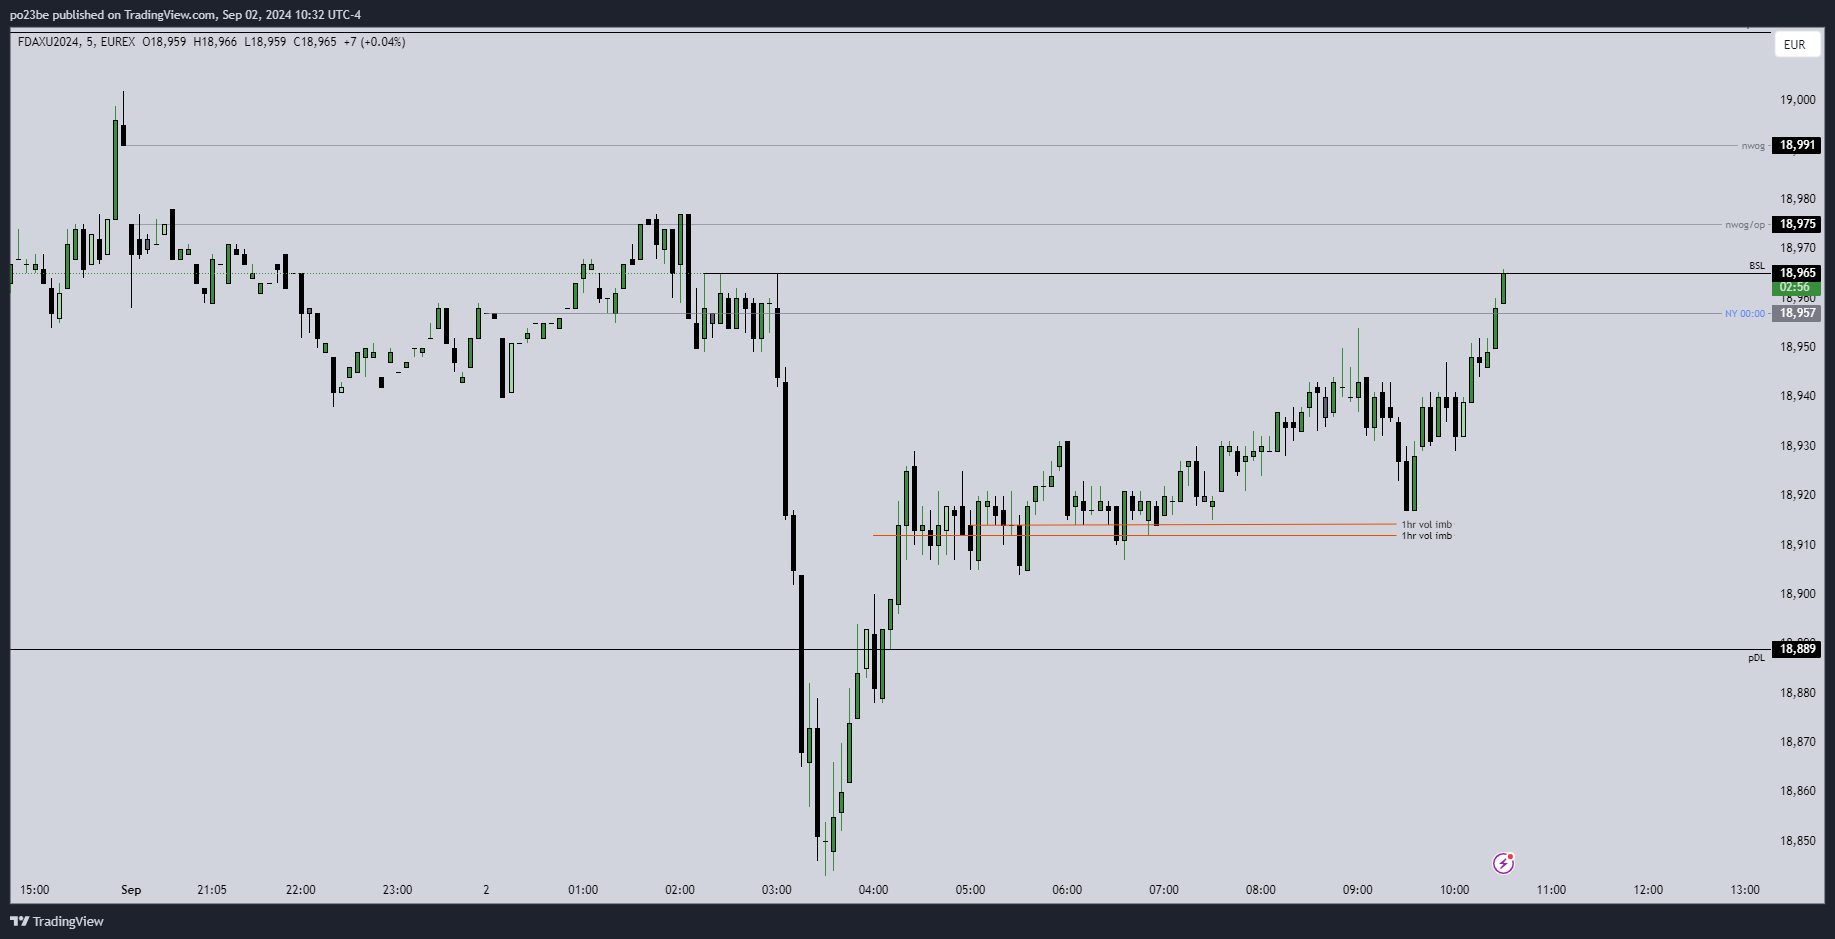1835x939 pixels.
Task: Click the blue NY 00:00 line label
Action: 1744,314
